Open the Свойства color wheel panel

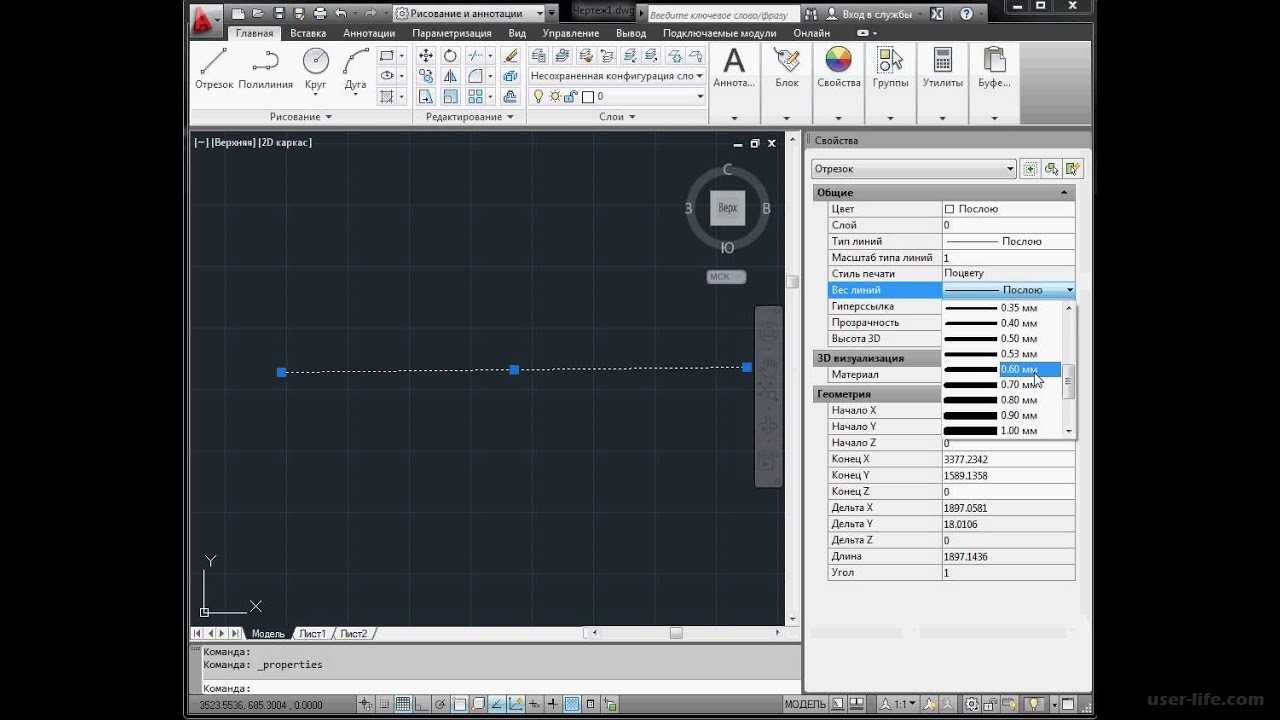pos(838,68)
